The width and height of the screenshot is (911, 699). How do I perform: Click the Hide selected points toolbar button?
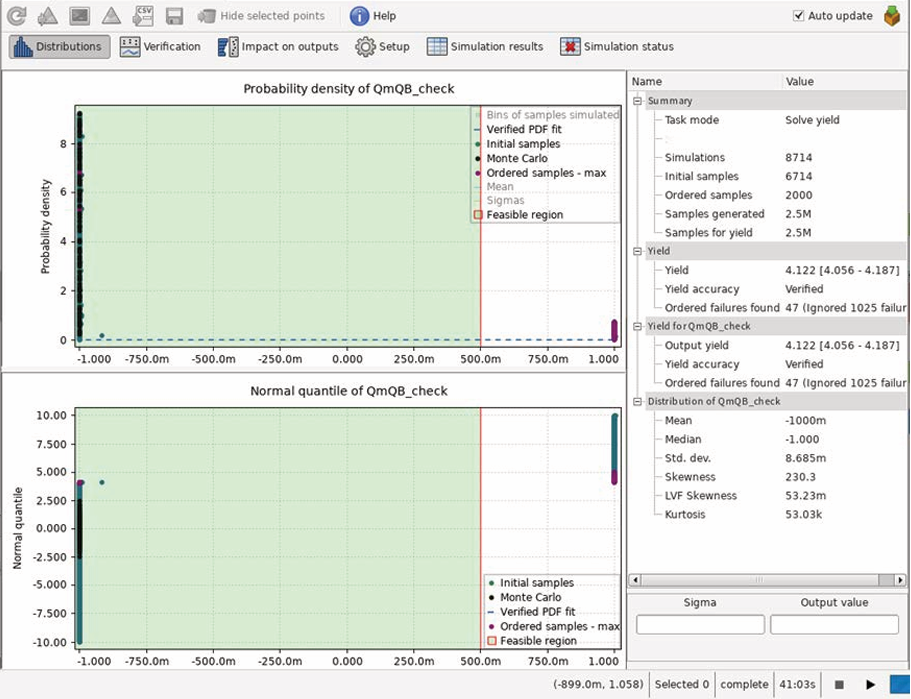click(x=261, y=16)
